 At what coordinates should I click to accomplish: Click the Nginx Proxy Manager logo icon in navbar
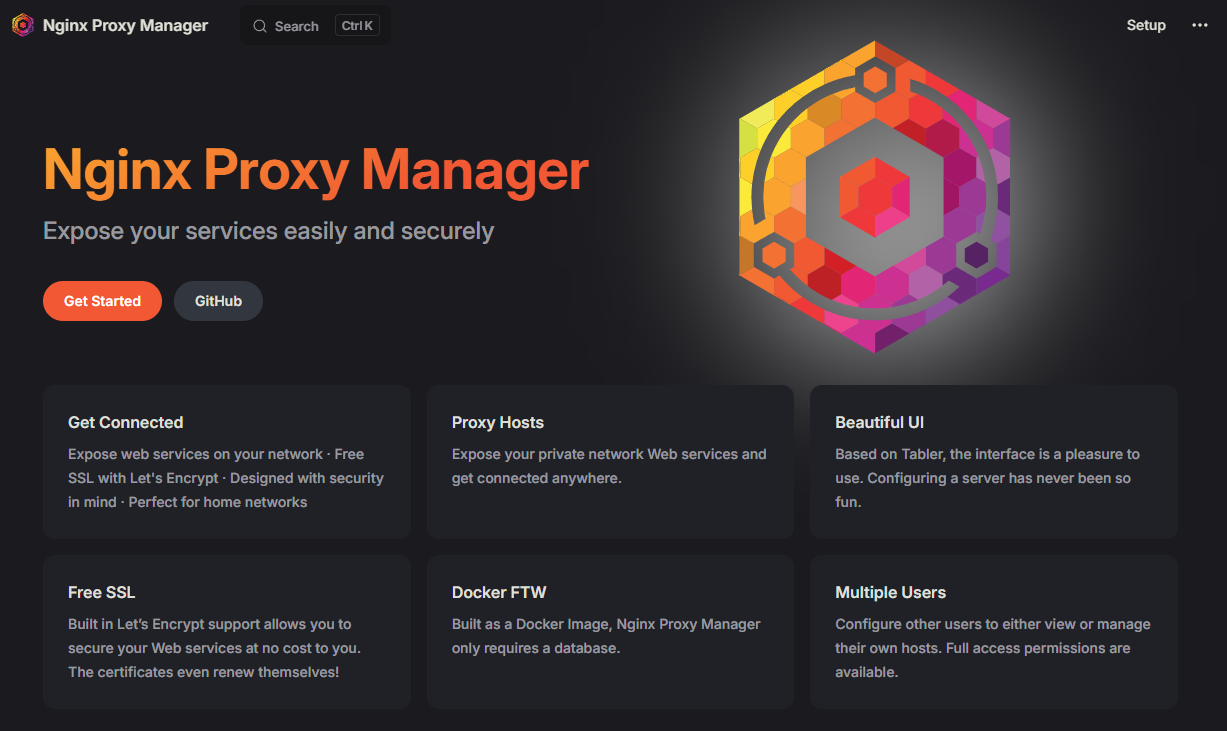tap(22, 25)
